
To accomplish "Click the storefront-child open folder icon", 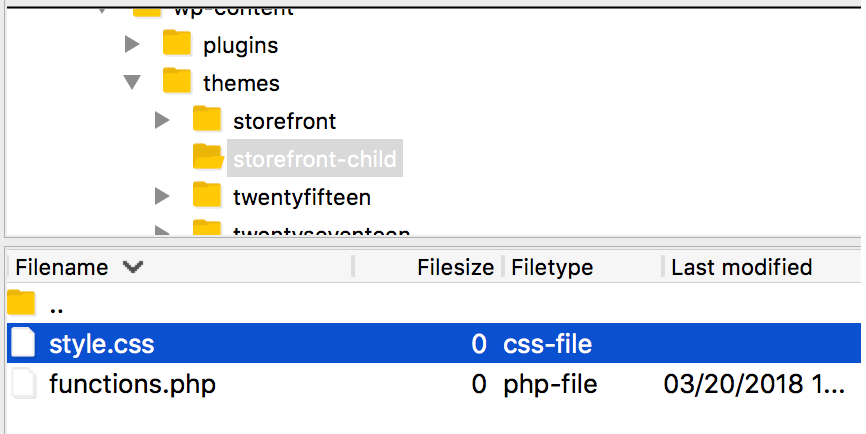I will (207, 157).
